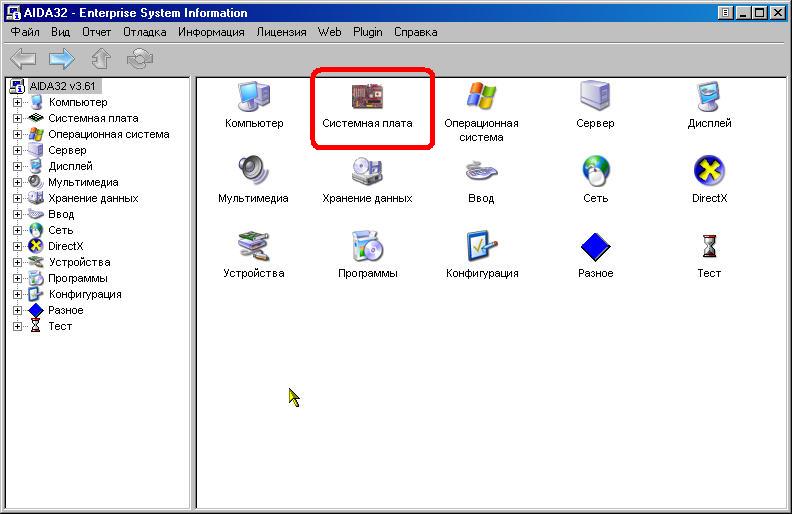Viewport: 792px width, 514px height.
Task: Open the Компьютер icon in main pane
Action: 254,98
